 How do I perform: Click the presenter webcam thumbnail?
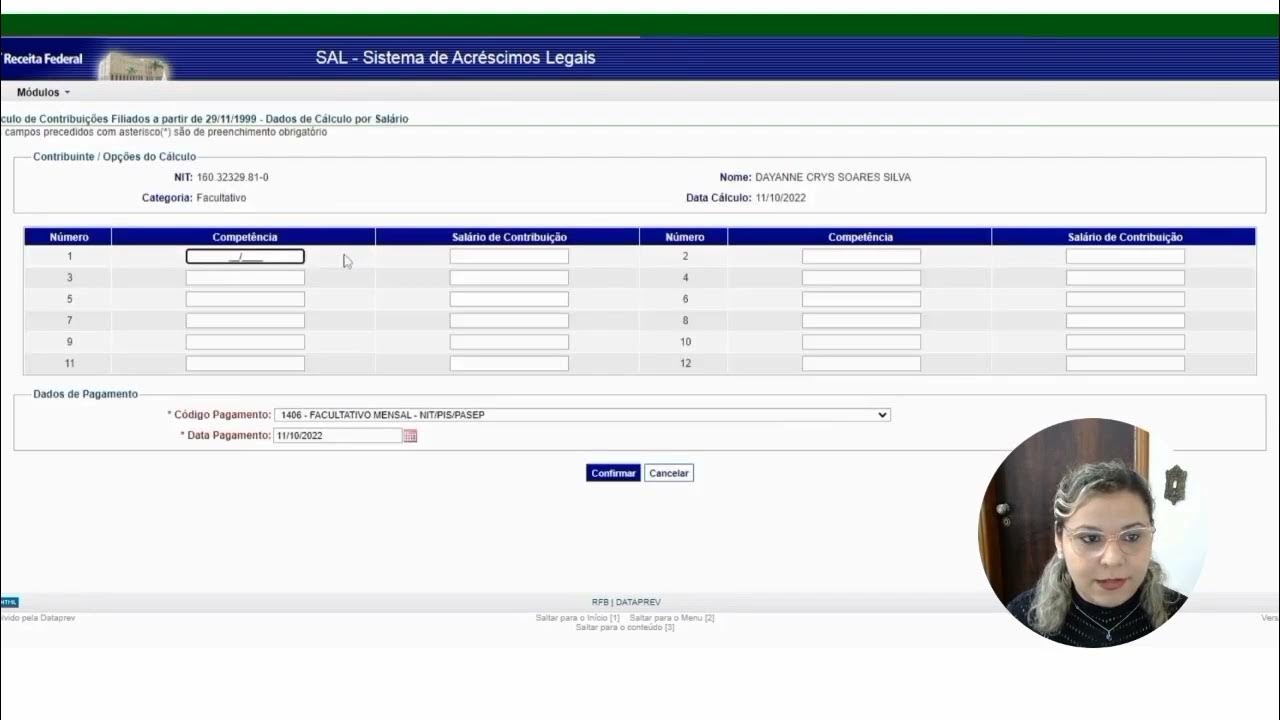[1092, 533]
